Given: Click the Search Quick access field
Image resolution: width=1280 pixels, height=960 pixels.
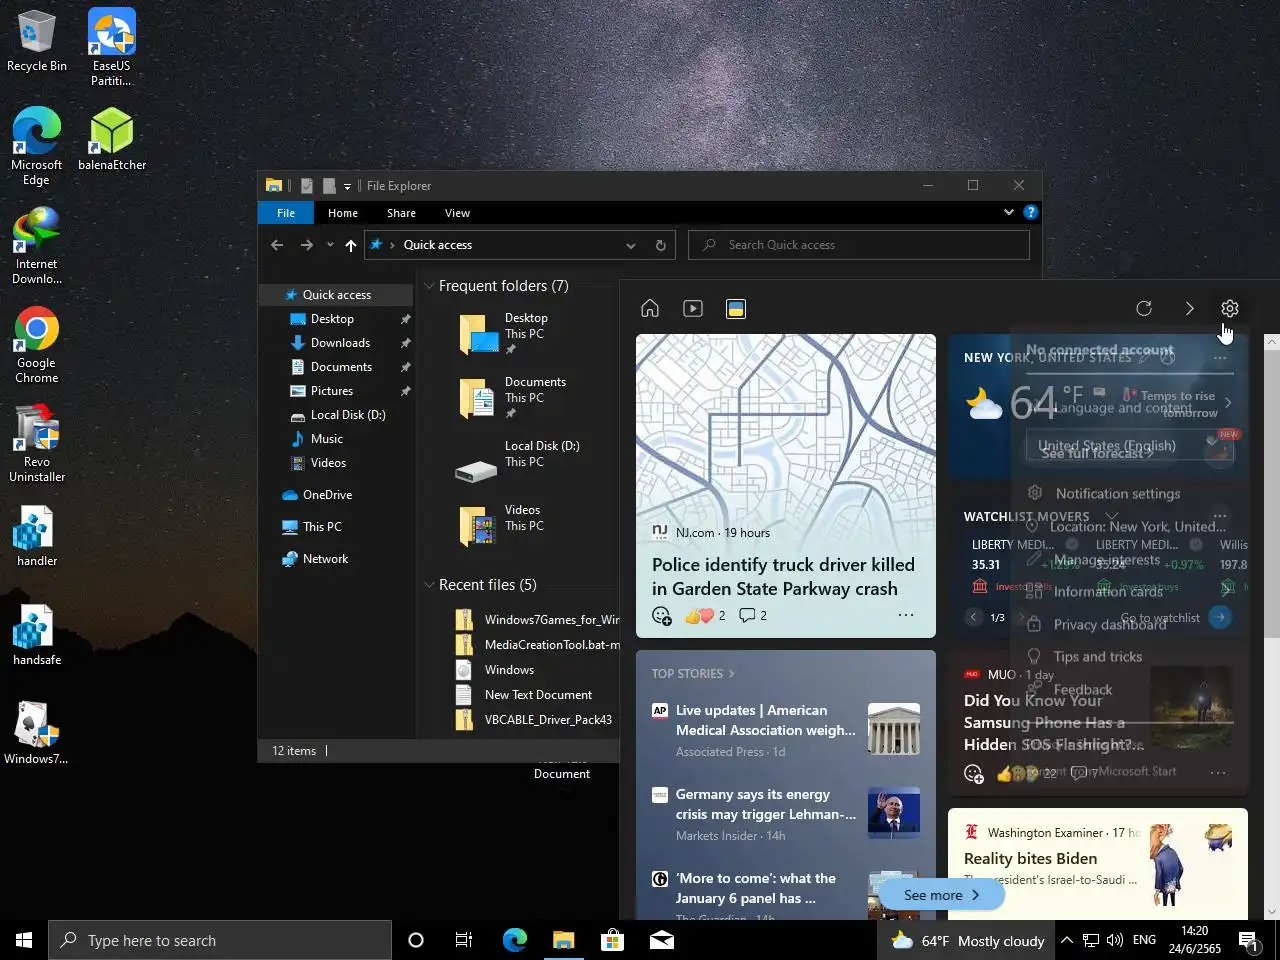Looking at the screenshot, I should point(860,245).
